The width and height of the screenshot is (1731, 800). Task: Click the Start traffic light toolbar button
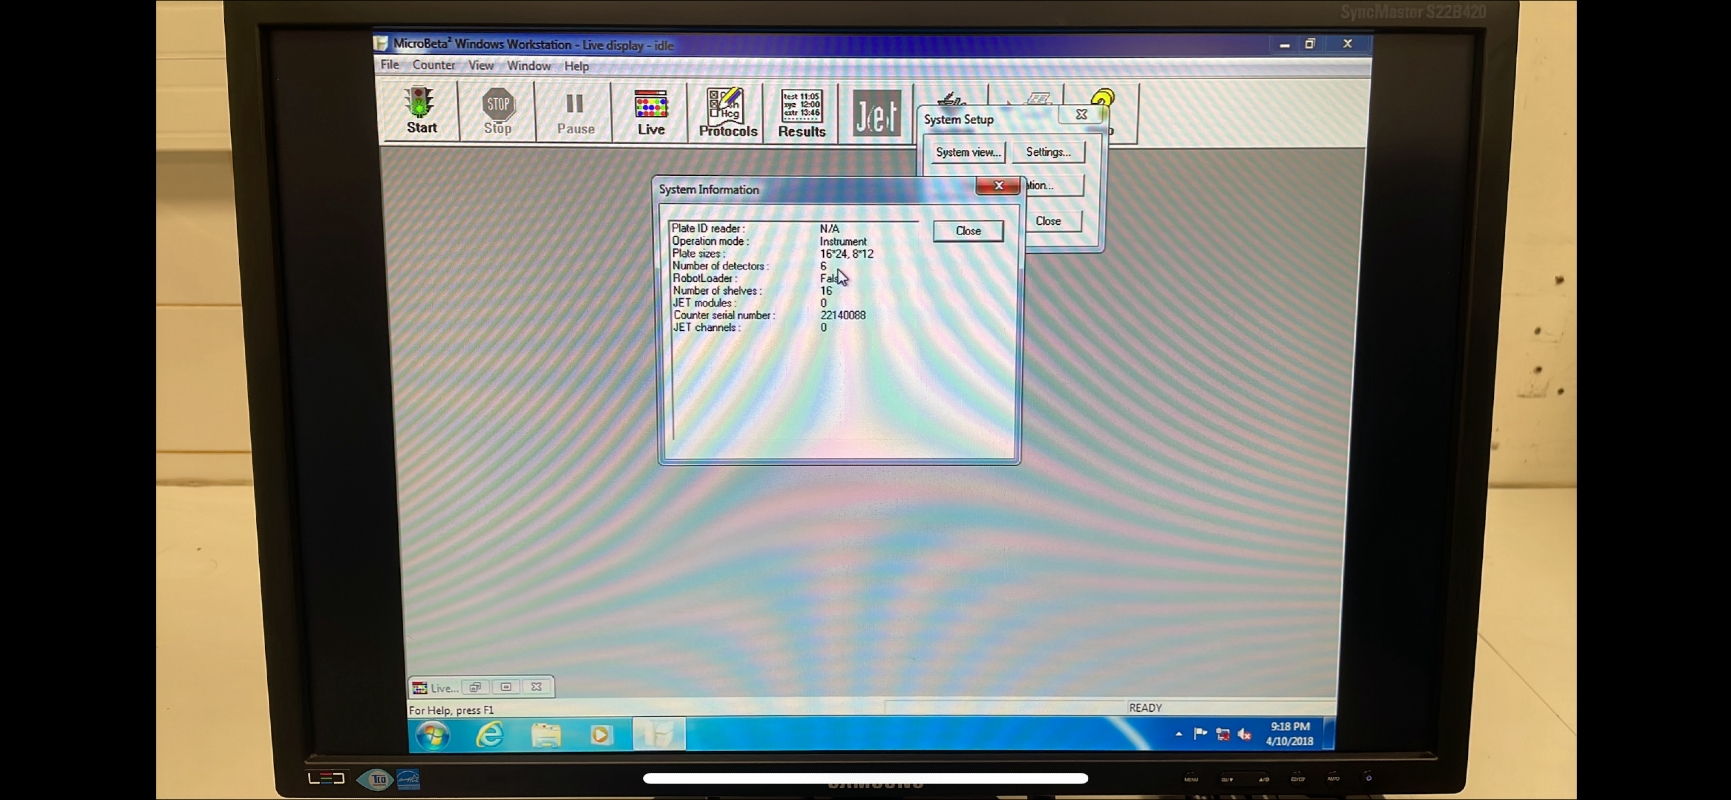click(421, 111)
